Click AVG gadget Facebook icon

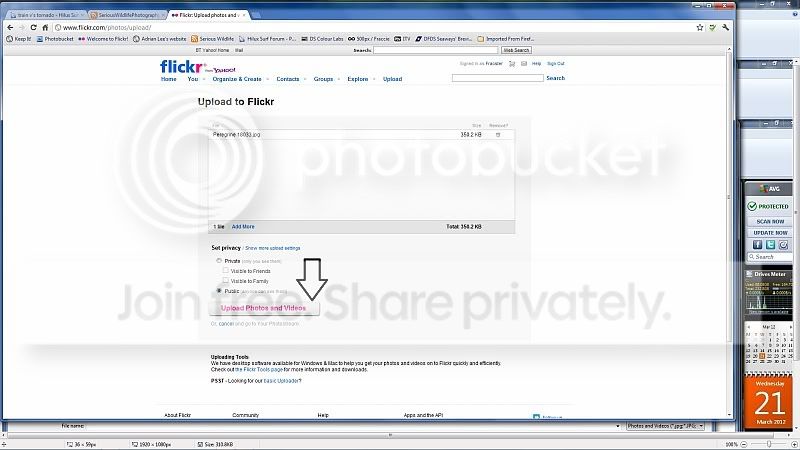758,245
